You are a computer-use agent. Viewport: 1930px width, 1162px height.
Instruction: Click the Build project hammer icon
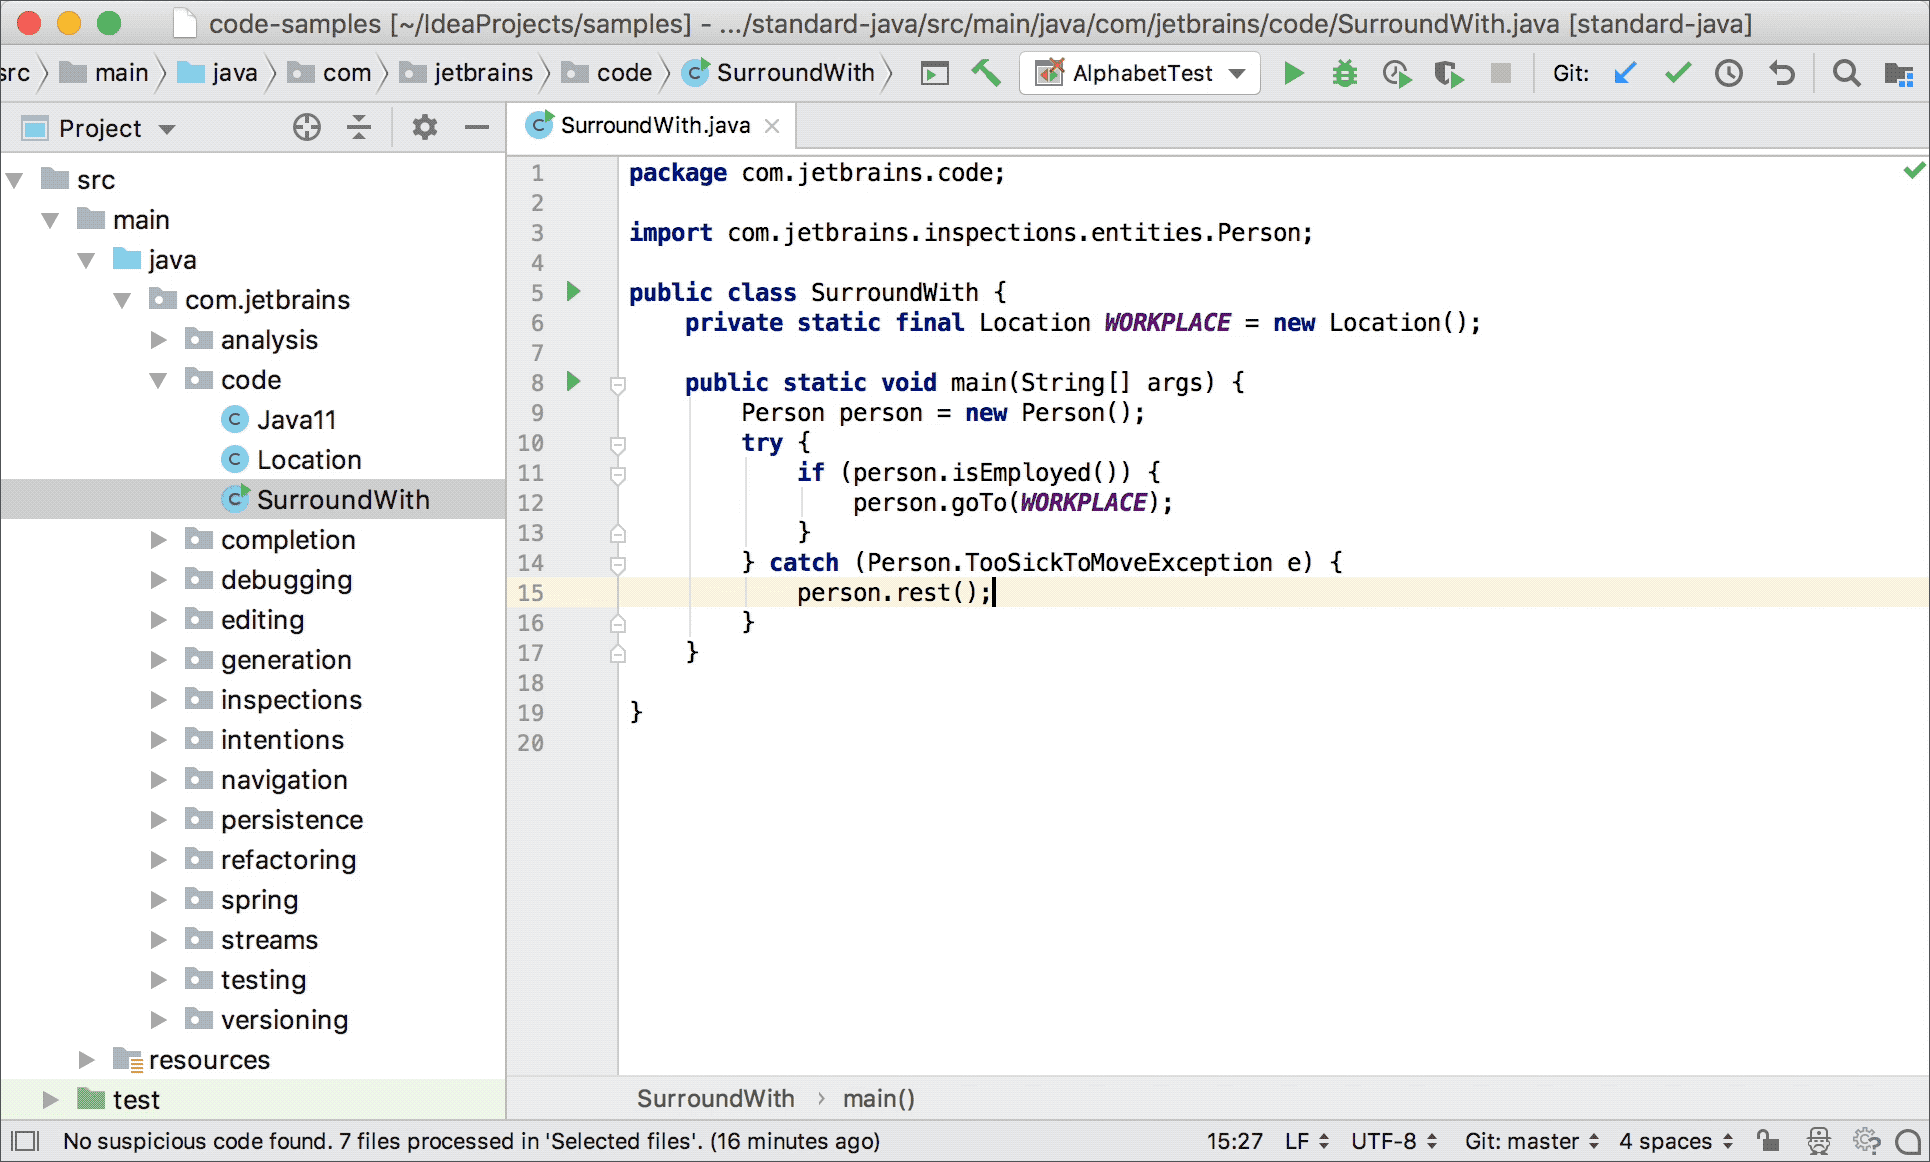tap(985, 73)
